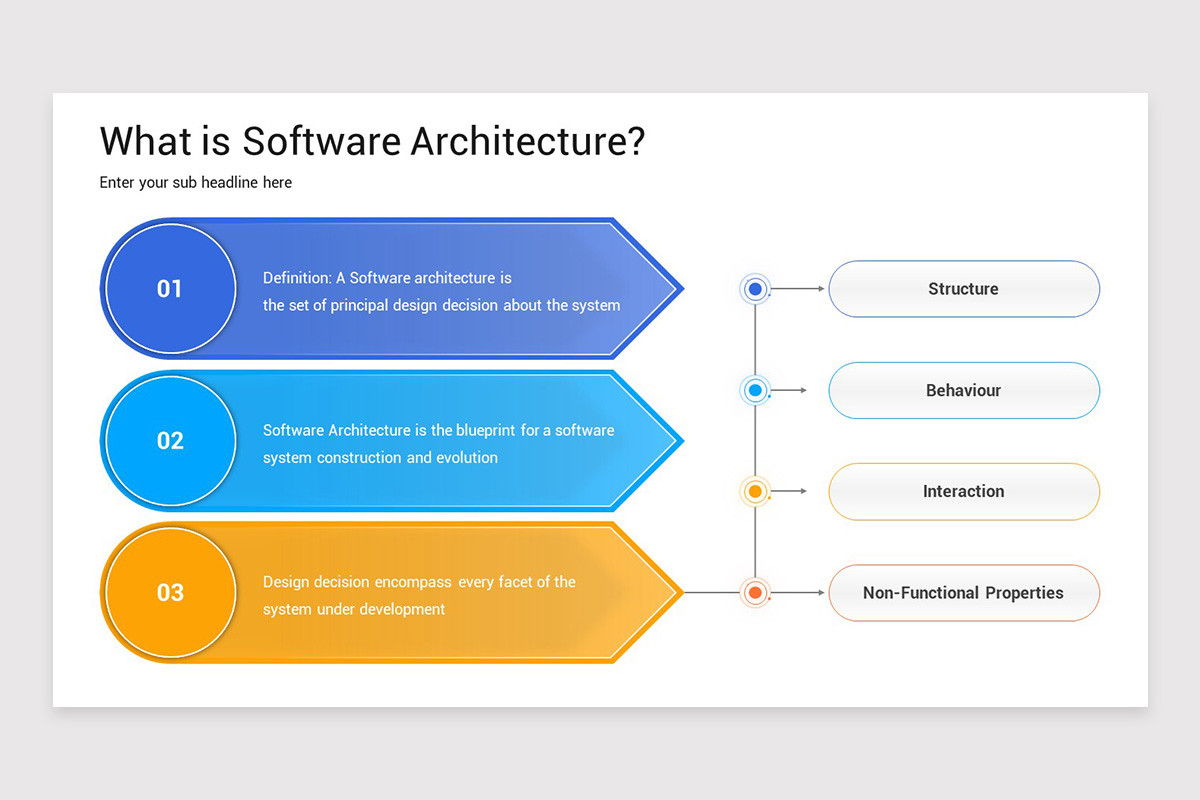
Task: Select the light blue circle numbered 02
Action: tap(170, 441)
